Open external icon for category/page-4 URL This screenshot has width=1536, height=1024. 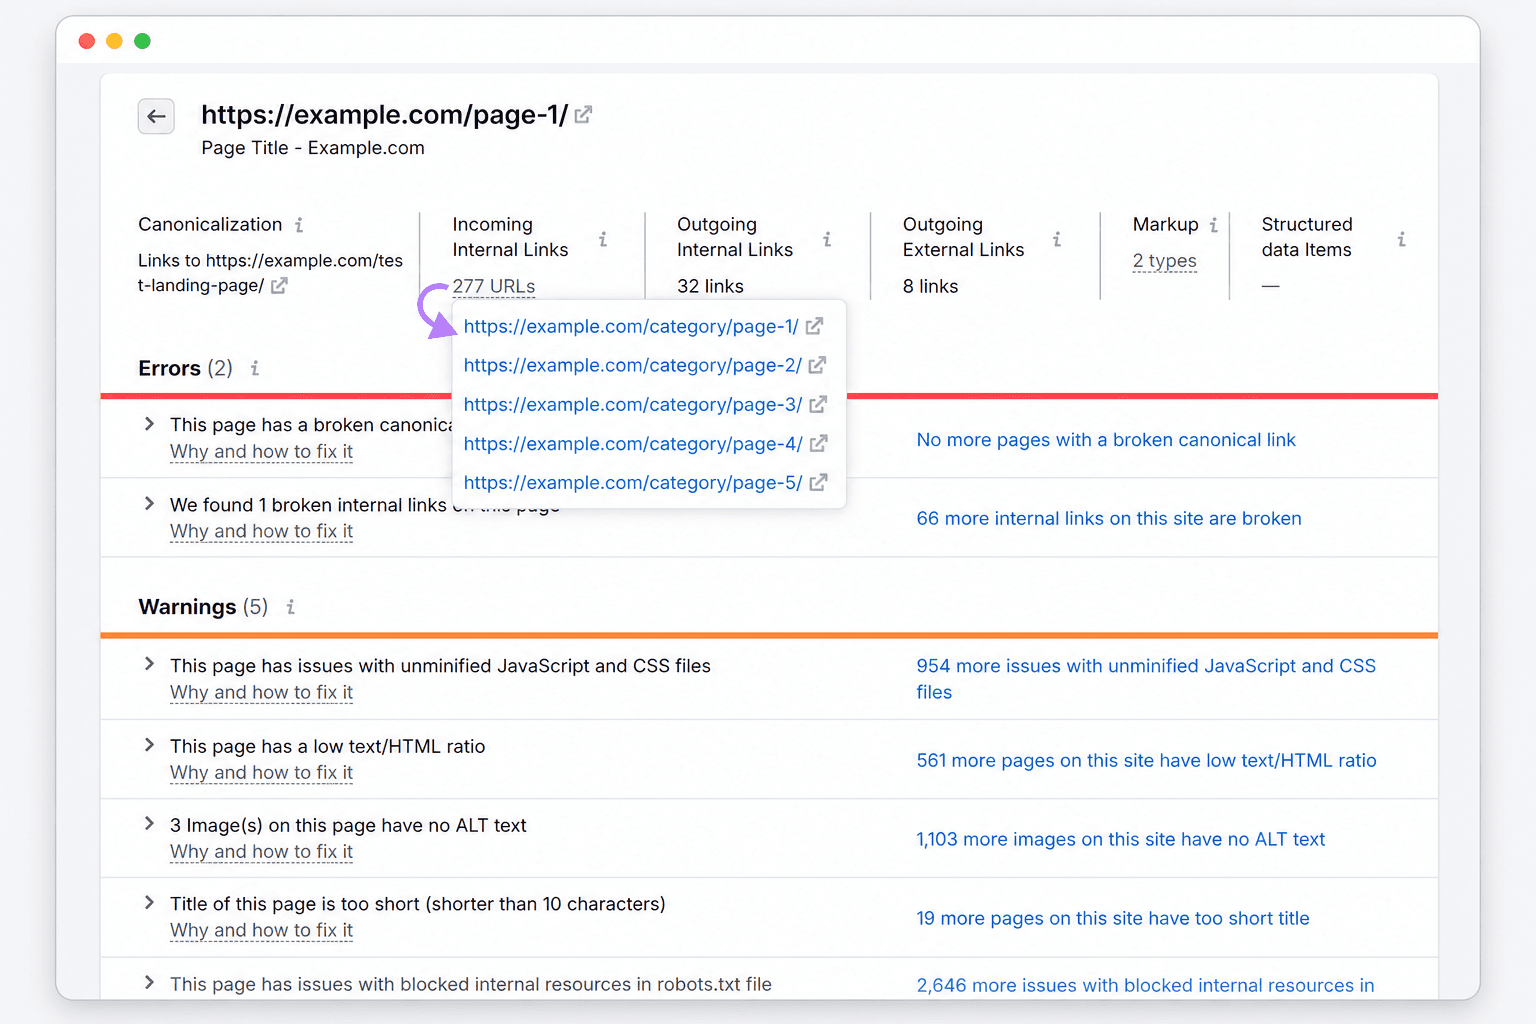pyautogui.click(x=818, y=443)
